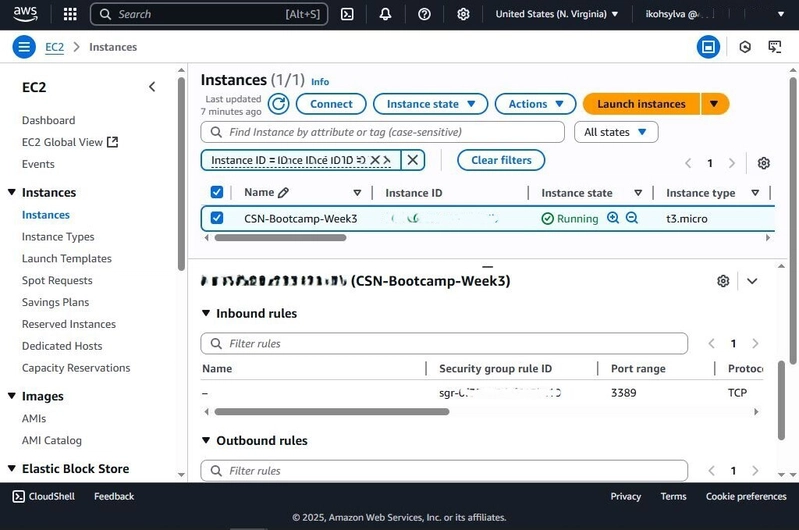Open the top bar settings gear
Viewport: 799px width, 530px height.
click(x=463, y=14)
